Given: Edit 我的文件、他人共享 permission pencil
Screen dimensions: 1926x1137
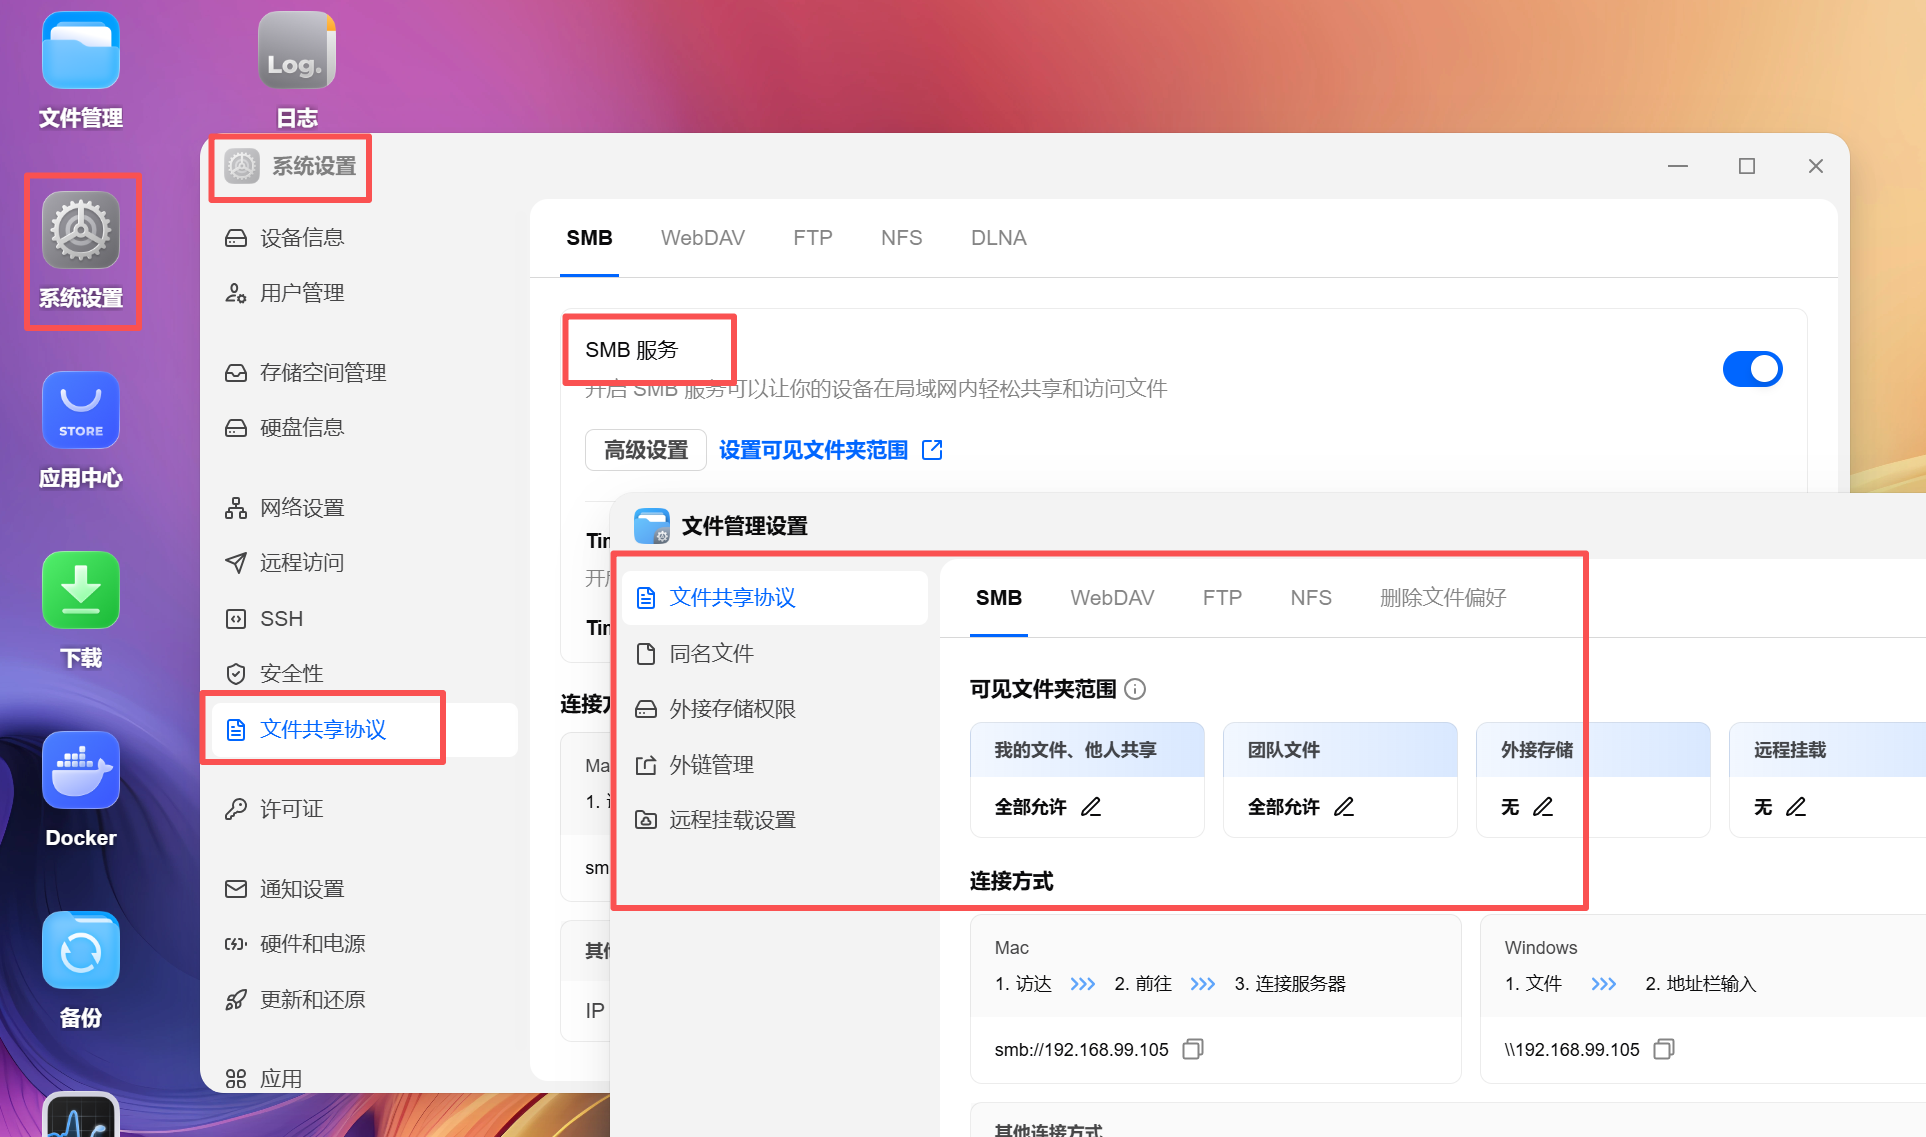Looking at the screenshot, I should click(1091, 807).
